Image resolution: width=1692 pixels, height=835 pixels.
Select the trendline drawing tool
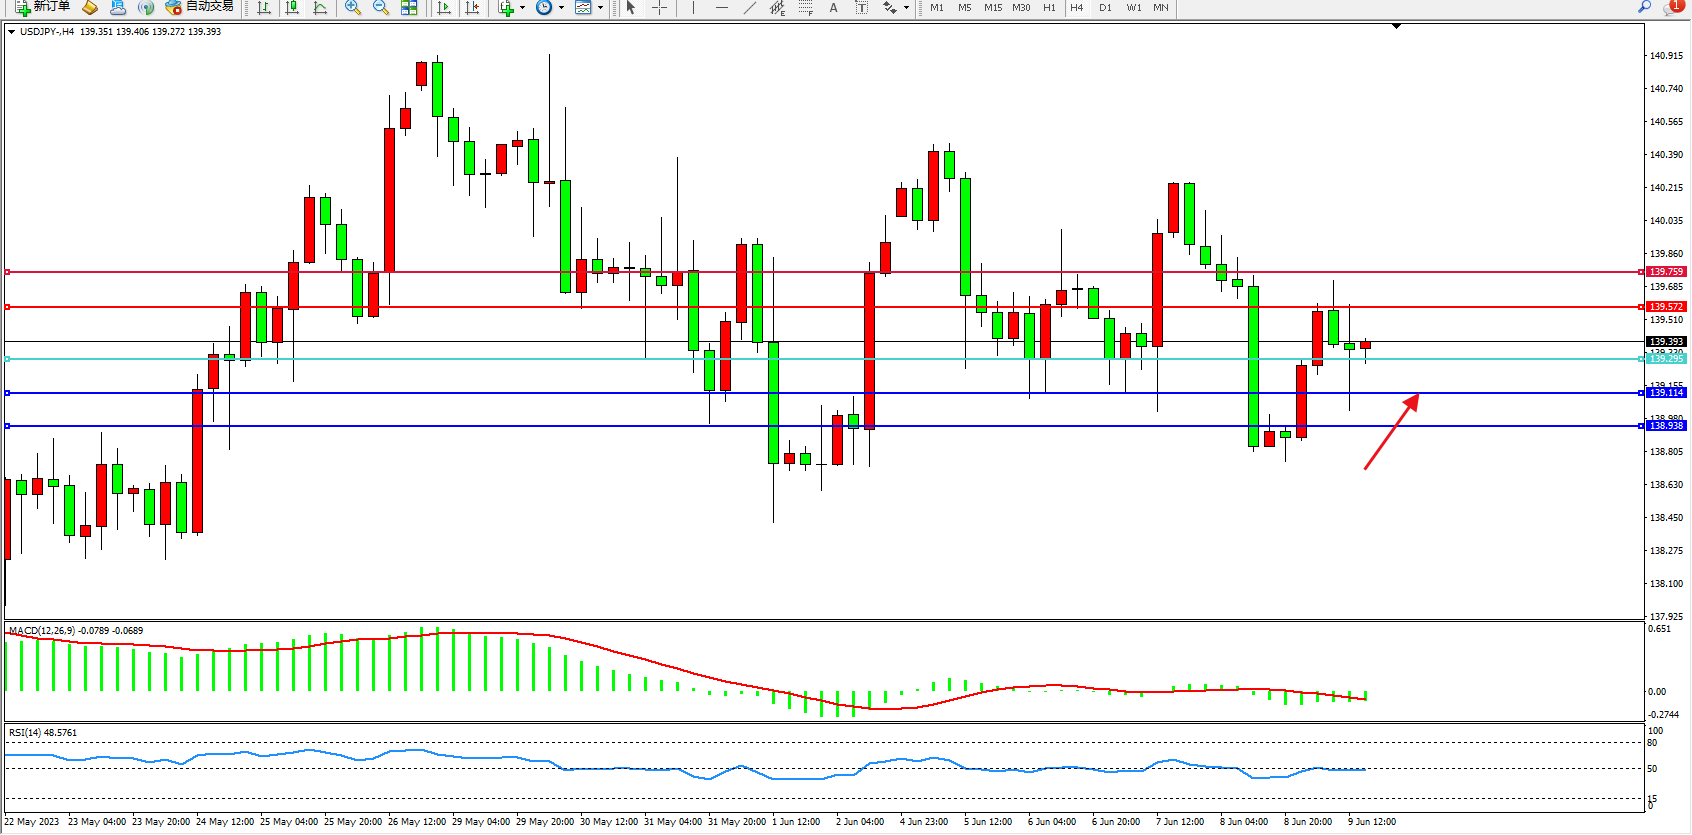pyautogui.click(x=750, y=7)
